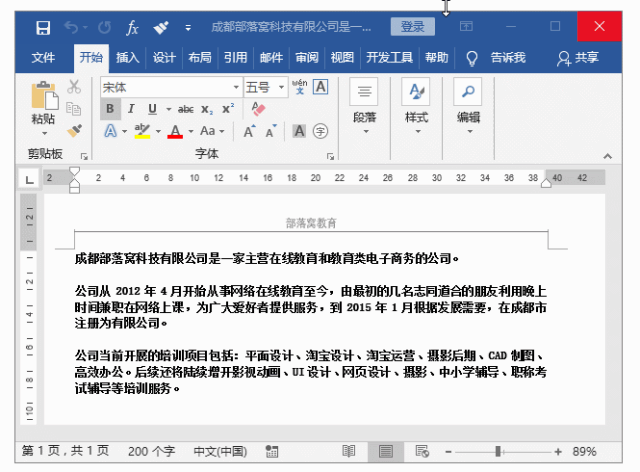
Task: Click the format painter icon in quick access toolbar
Action: pyautogui.click(x=161, y=27)
